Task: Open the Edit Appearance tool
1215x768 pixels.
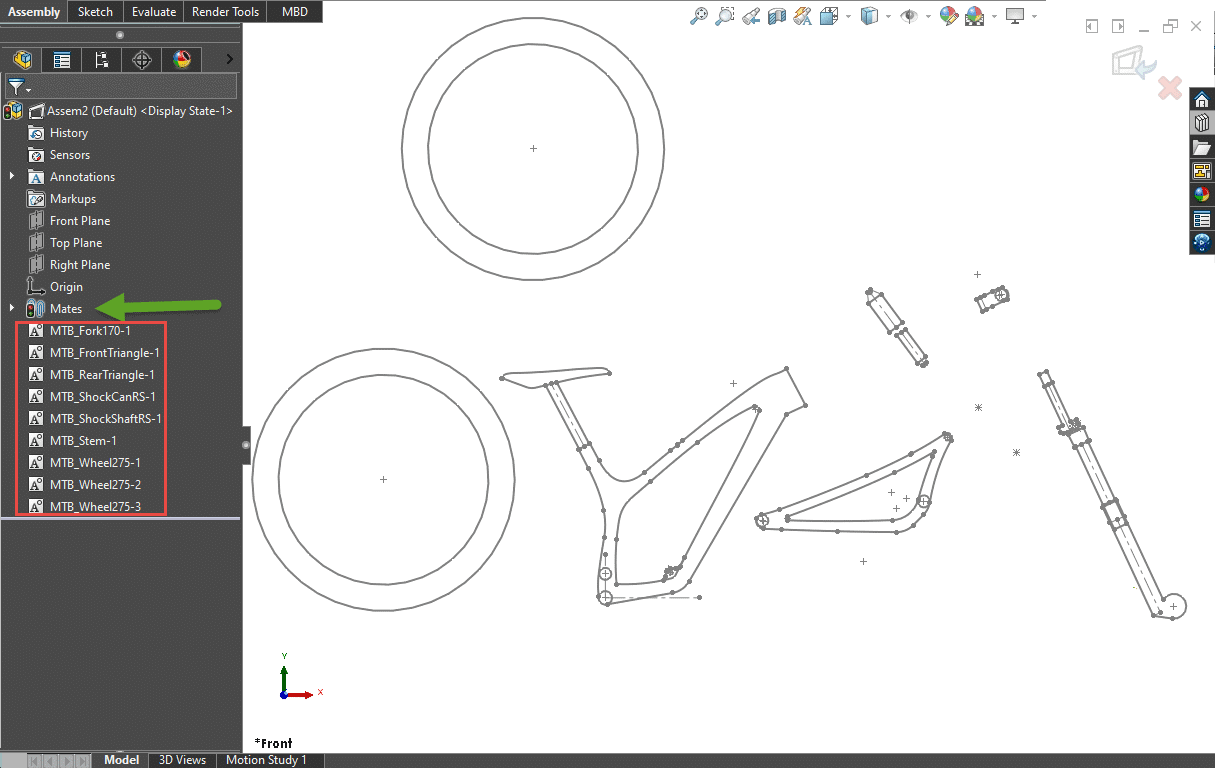Action: click(948, 16)
